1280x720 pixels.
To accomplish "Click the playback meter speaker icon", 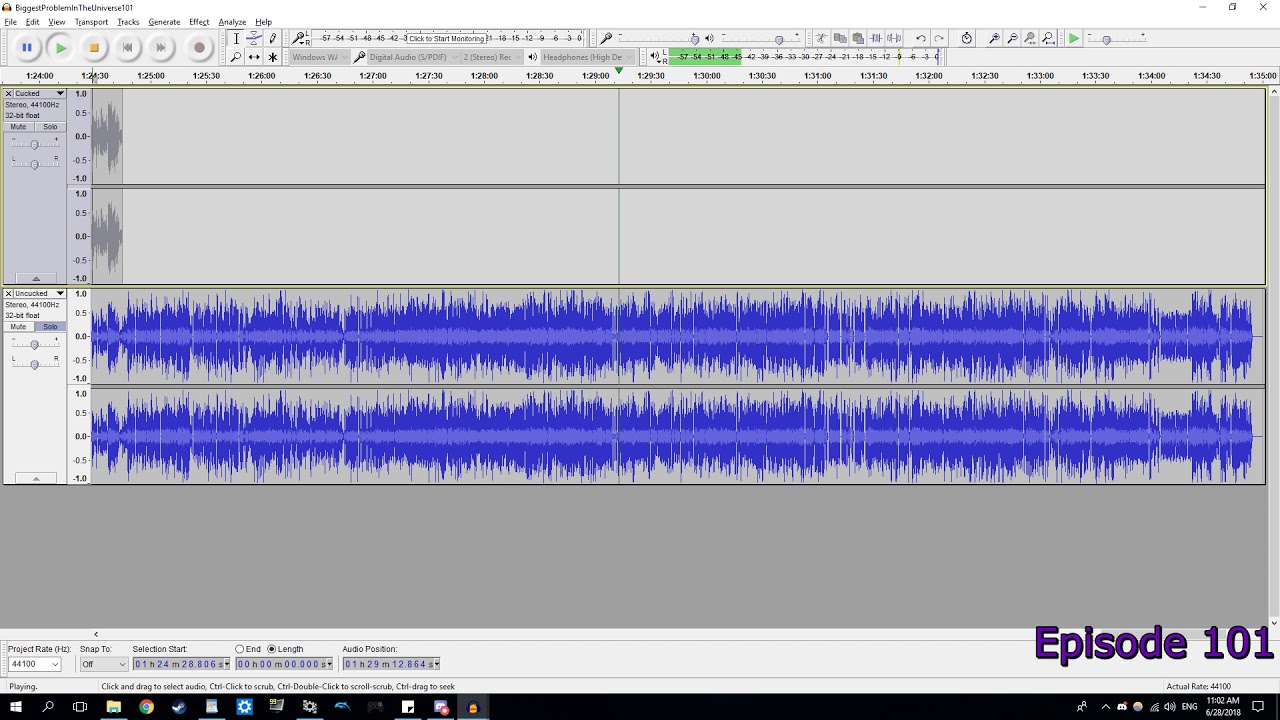I will (656, 57).
